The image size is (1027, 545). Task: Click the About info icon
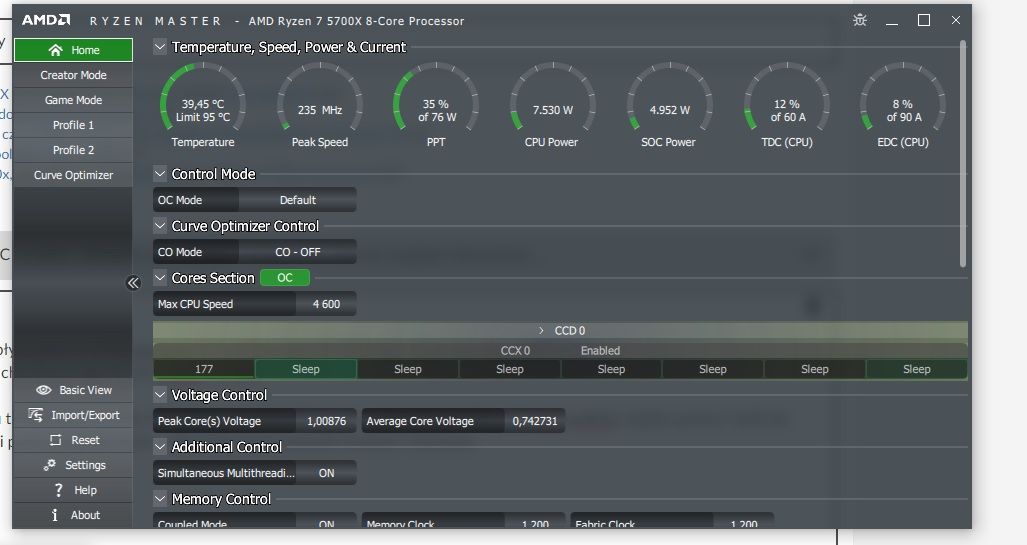(x=55, y=515)
